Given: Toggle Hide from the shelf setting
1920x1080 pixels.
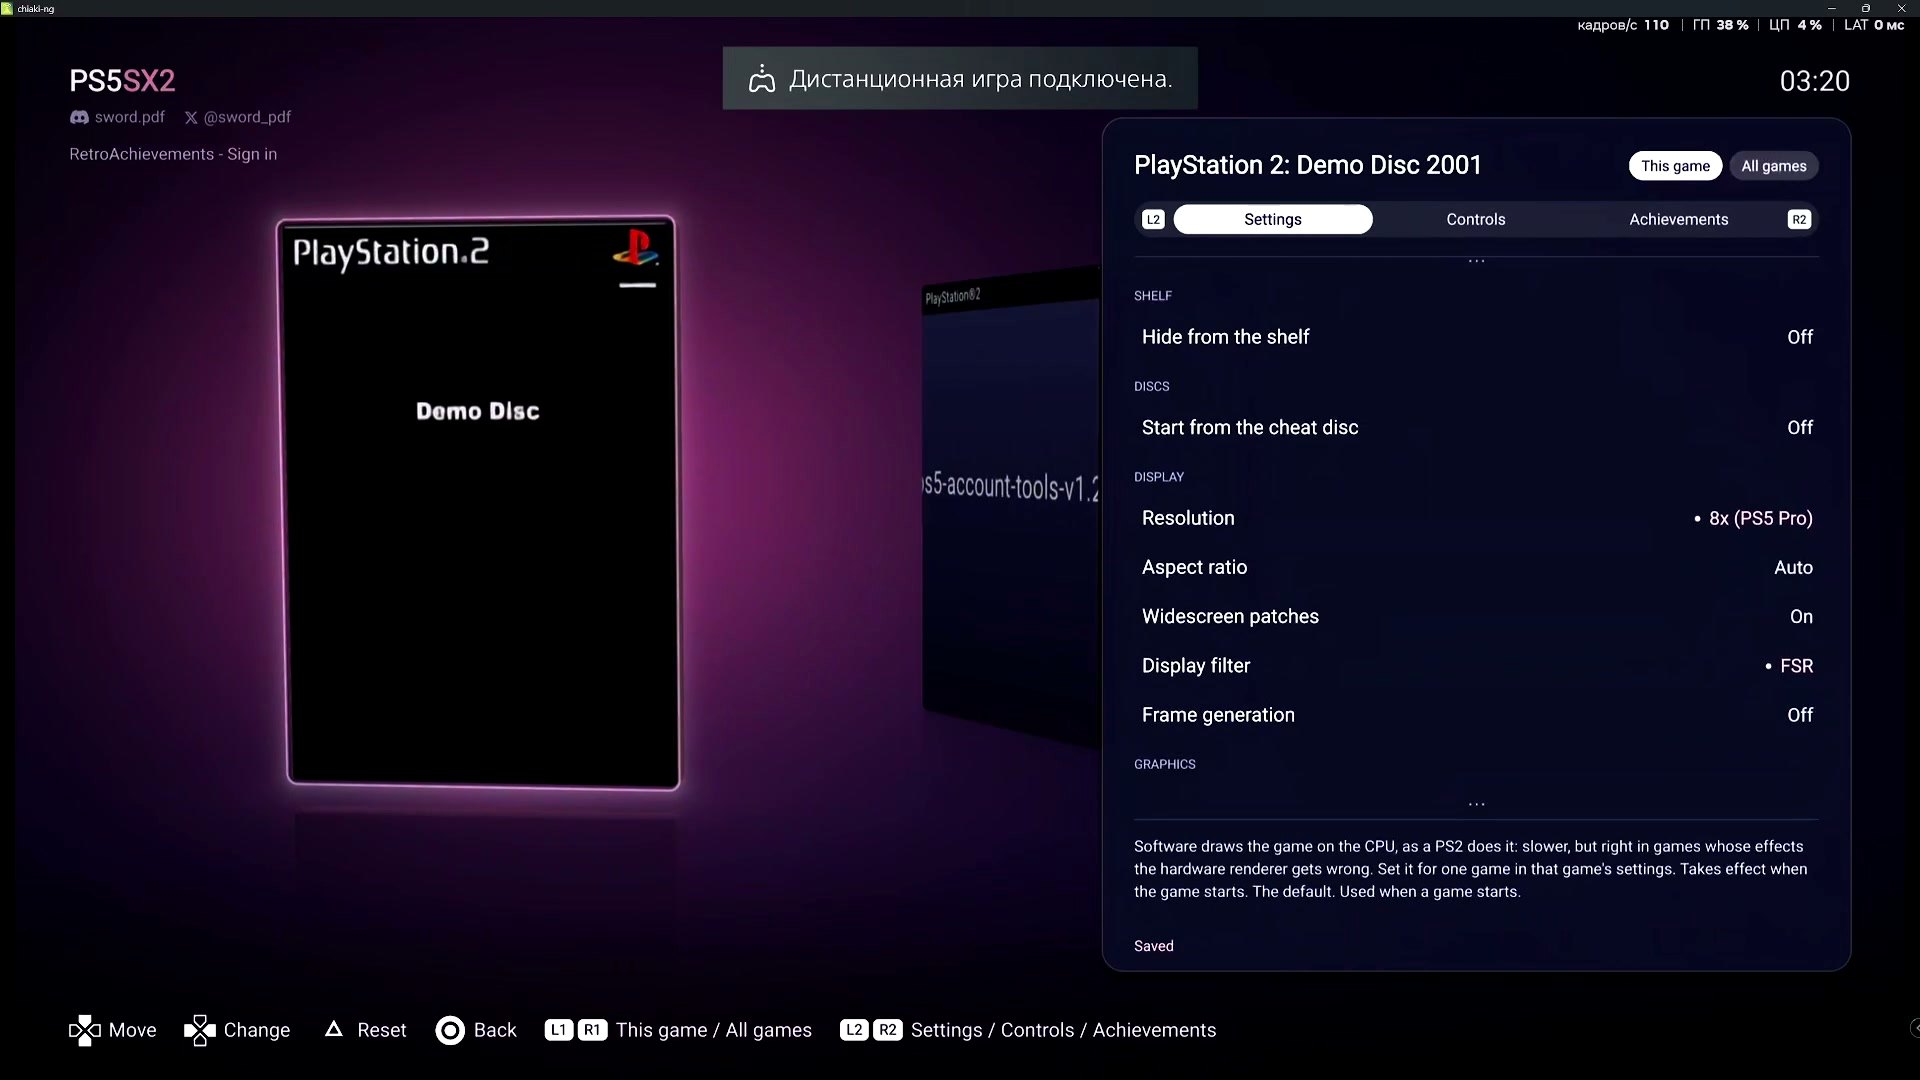Looking at the screenshot, I should coord(1476,337).
